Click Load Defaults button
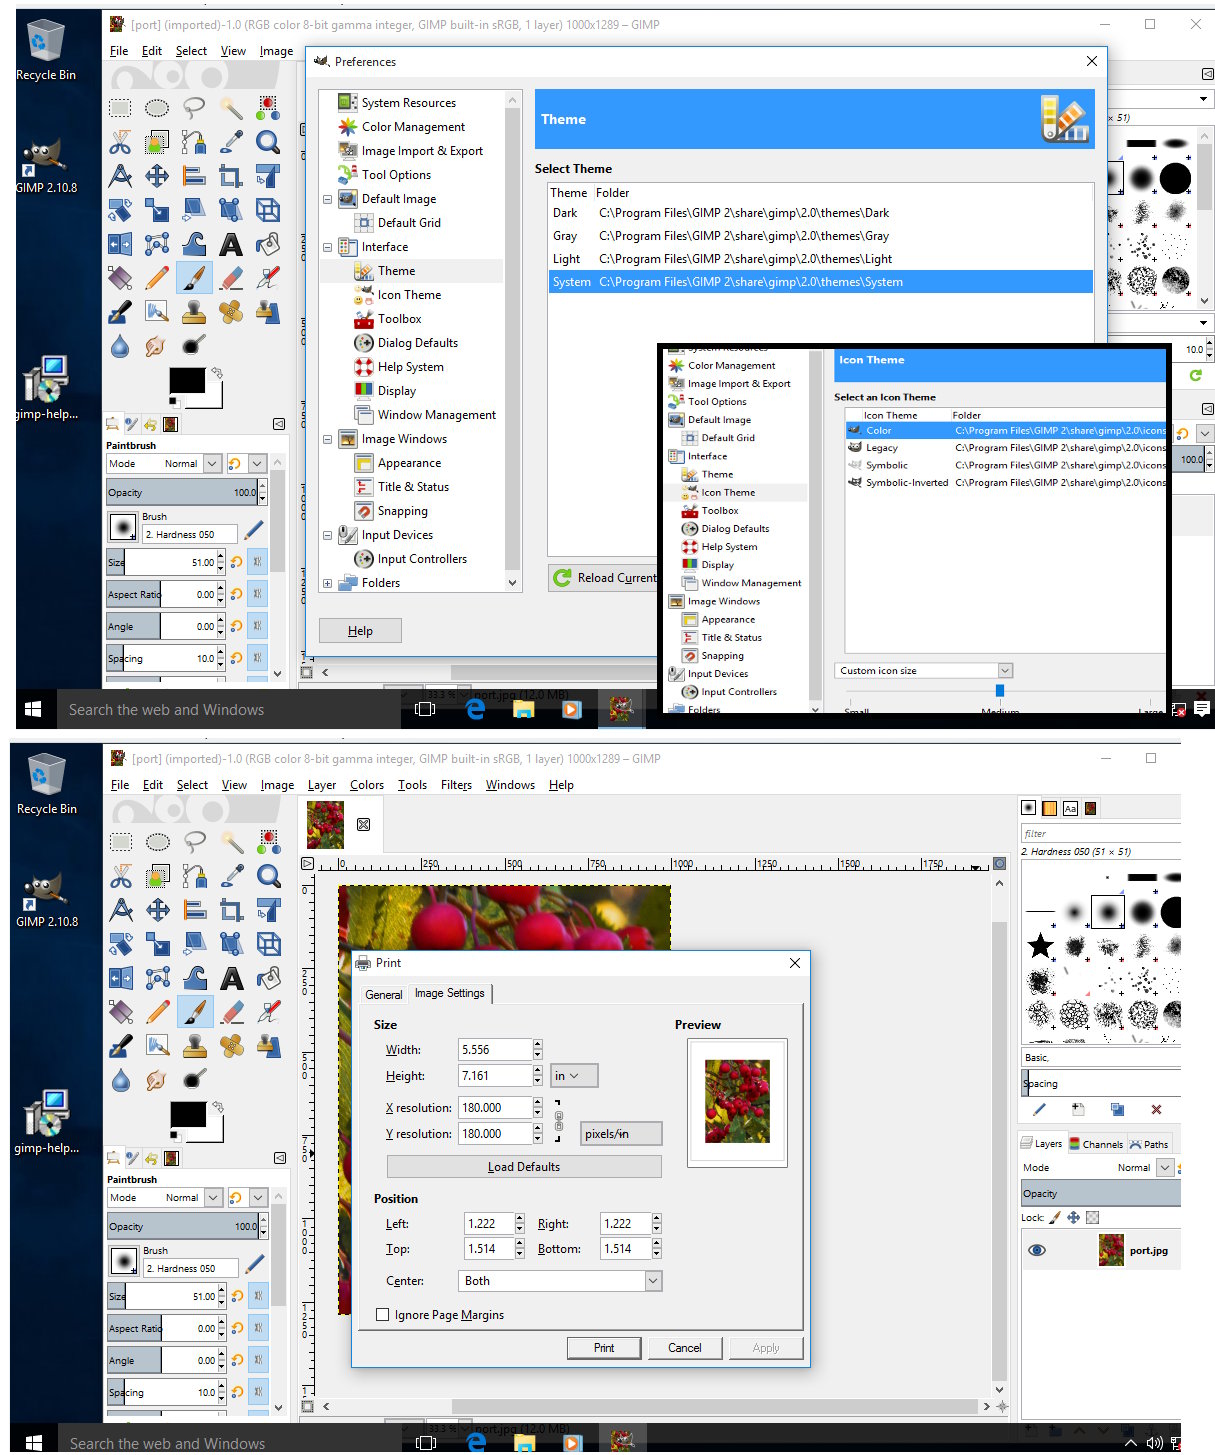The image size is (1215, 1455). (524, 1167)
